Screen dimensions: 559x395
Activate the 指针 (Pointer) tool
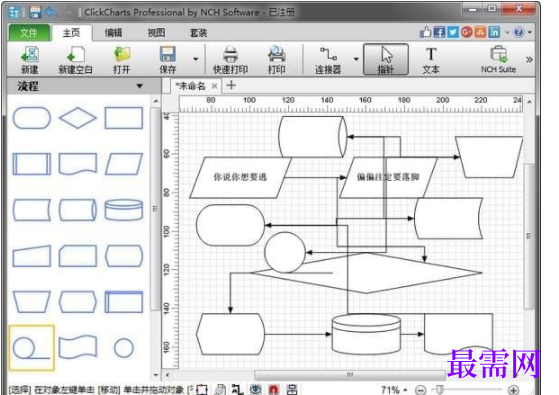coord(386,59)
